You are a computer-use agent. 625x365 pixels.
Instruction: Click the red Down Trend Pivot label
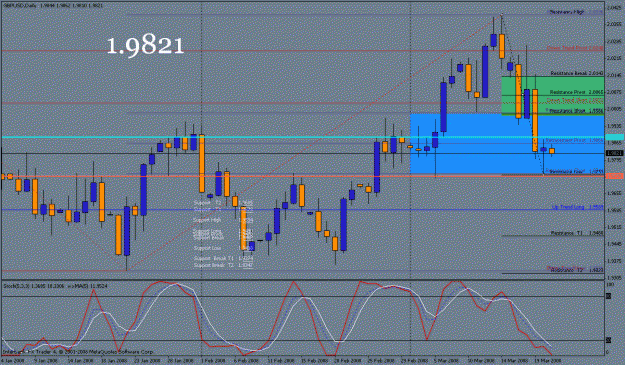pyautogui.click(x=575, y=48)
